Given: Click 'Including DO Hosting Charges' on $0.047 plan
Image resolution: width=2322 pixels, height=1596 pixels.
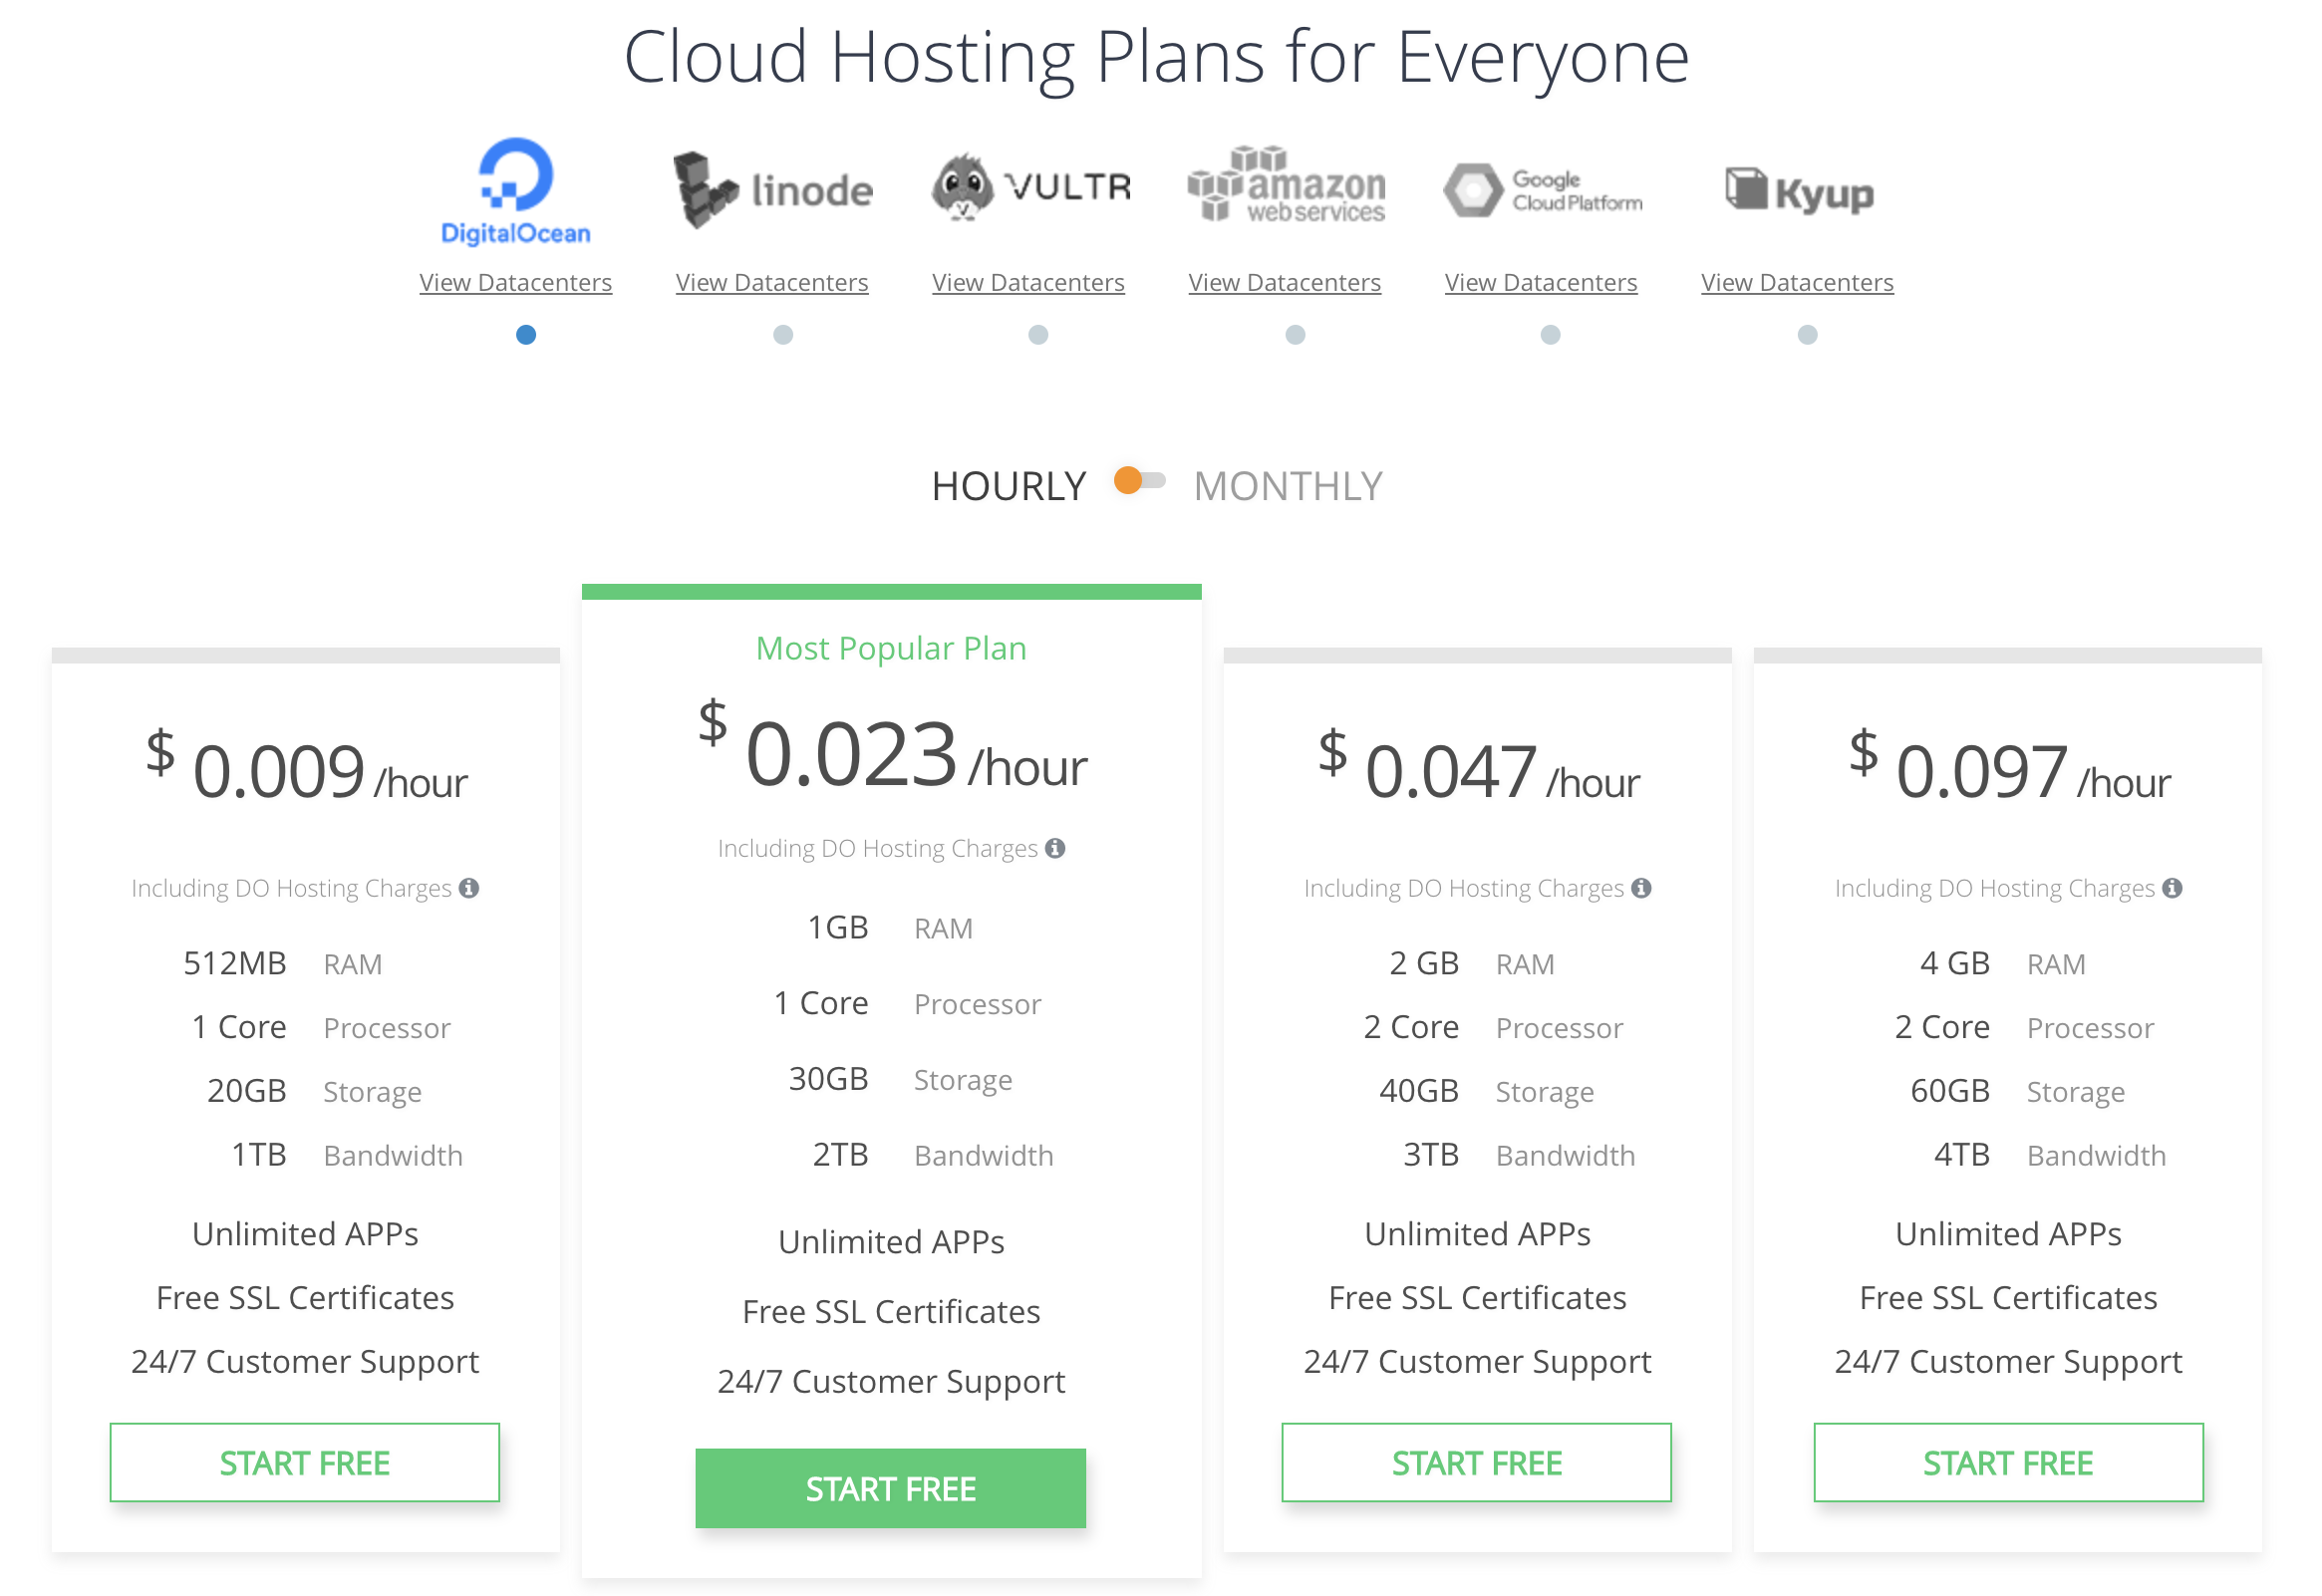Looking at the screenshot, I should (1465, 889).
